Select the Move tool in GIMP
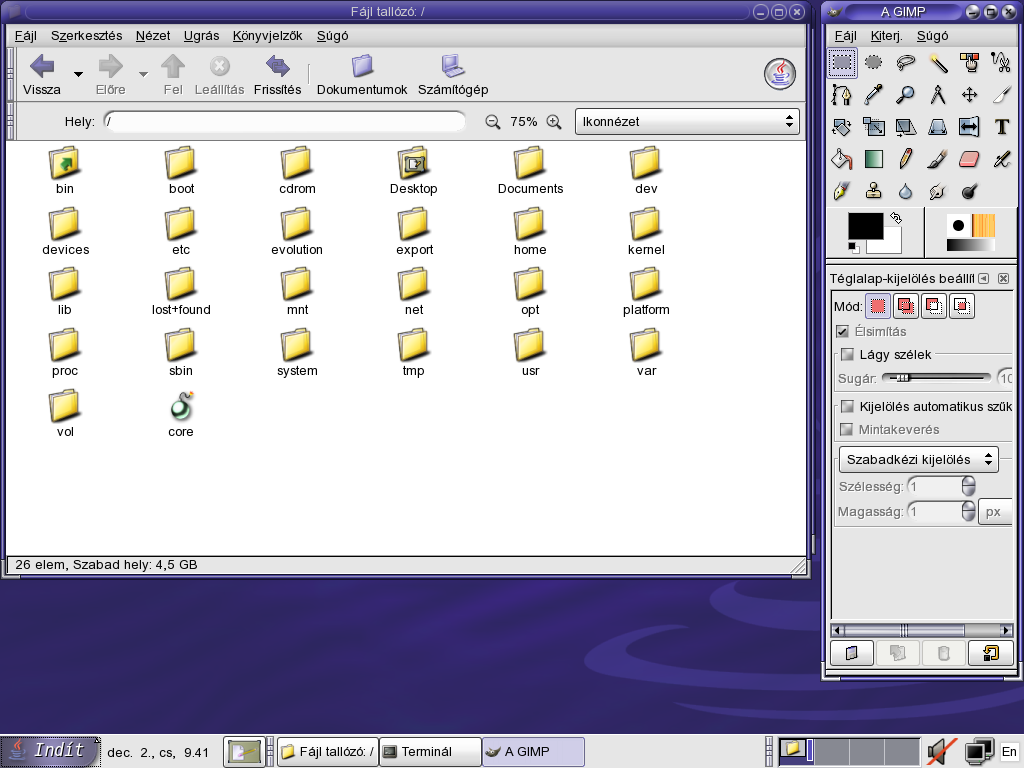 point(969,95)
